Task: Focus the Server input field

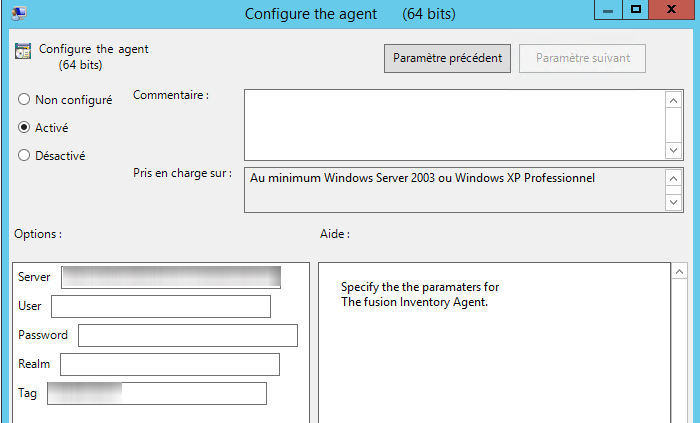Action: click(x=171, y=277)
